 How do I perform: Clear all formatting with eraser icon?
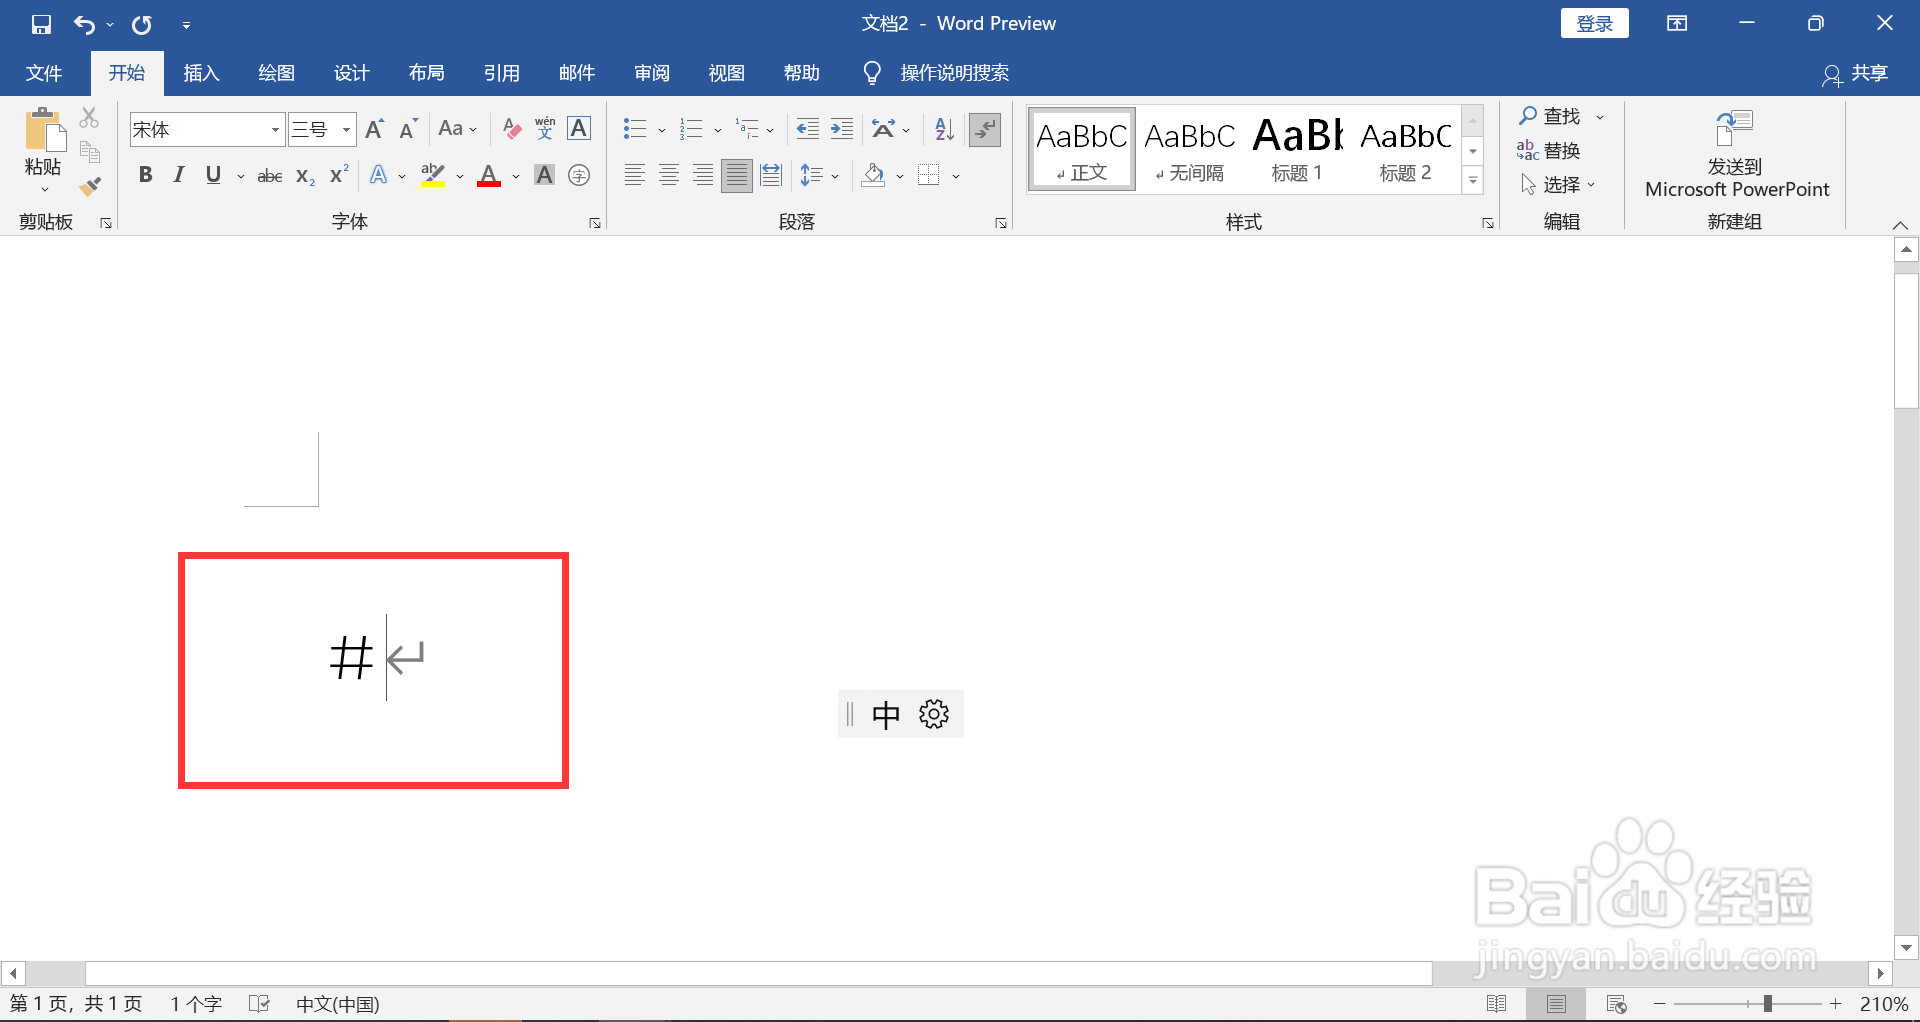512,129
